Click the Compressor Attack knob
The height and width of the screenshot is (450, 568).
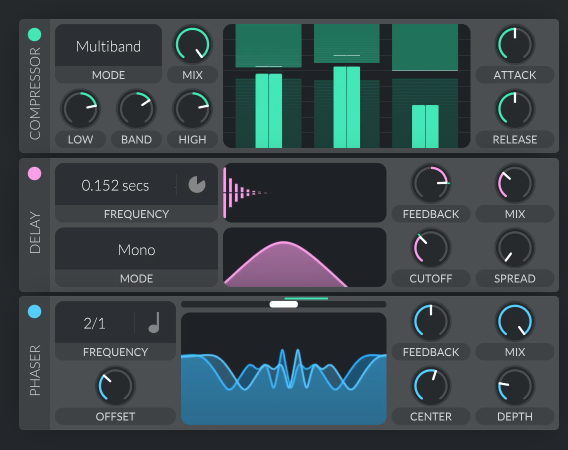(514, 45)
